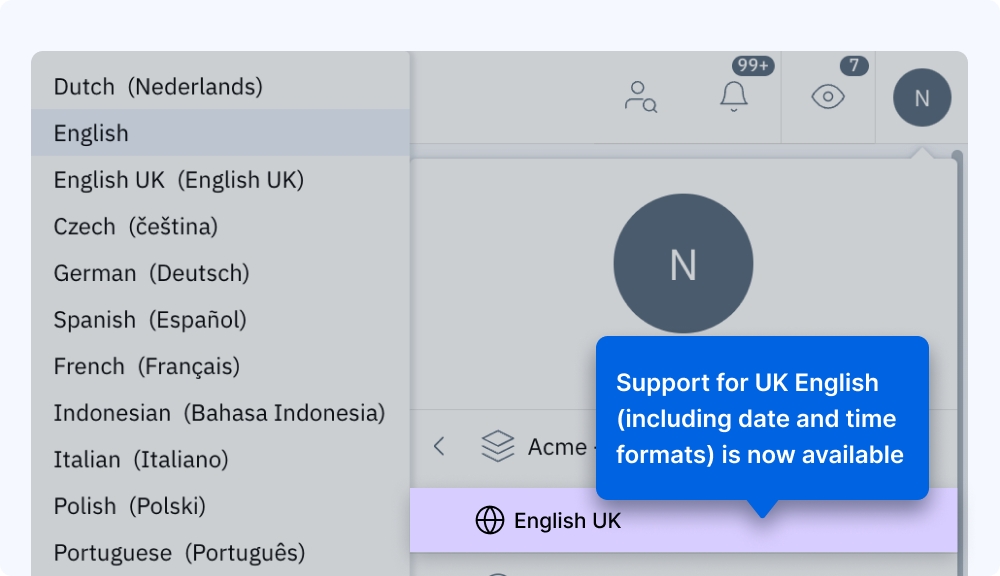Screen dimensions: 1000x576
Task: Open the N user avatar menu
Action: point(921,97)
